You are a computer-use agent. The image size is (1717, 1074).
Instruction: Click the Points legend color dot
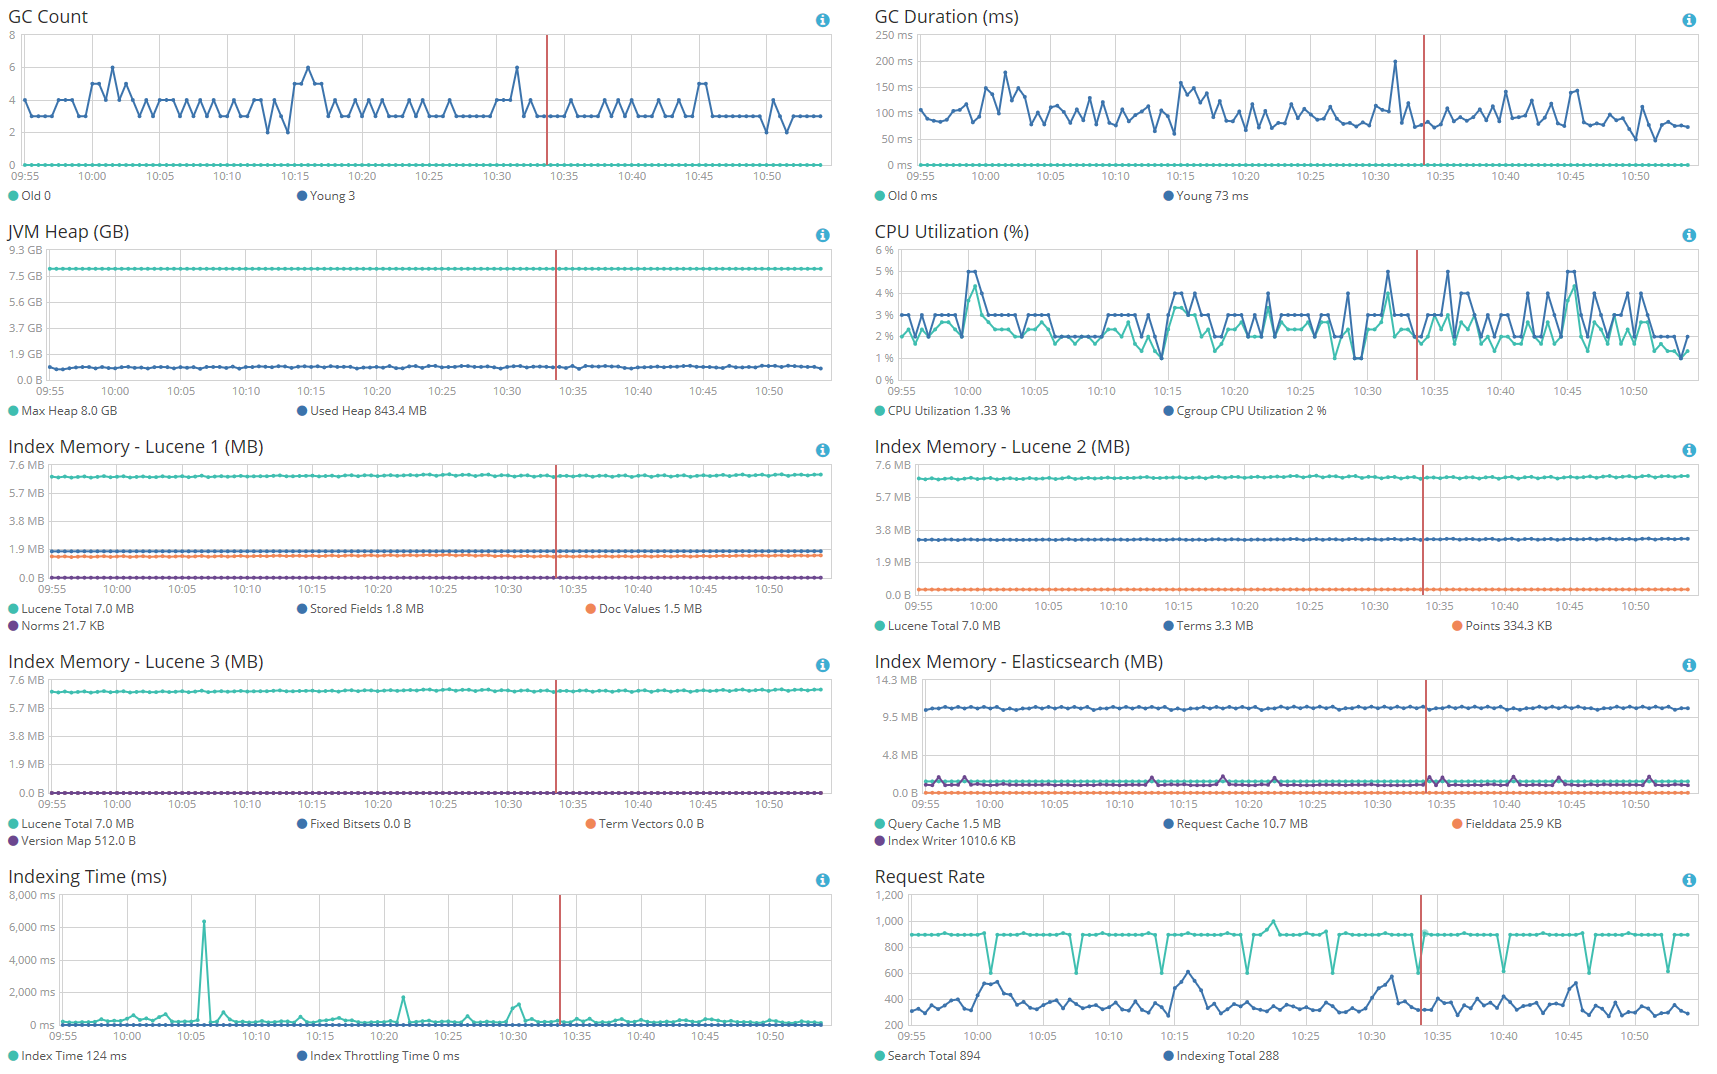pos(1457,626)
